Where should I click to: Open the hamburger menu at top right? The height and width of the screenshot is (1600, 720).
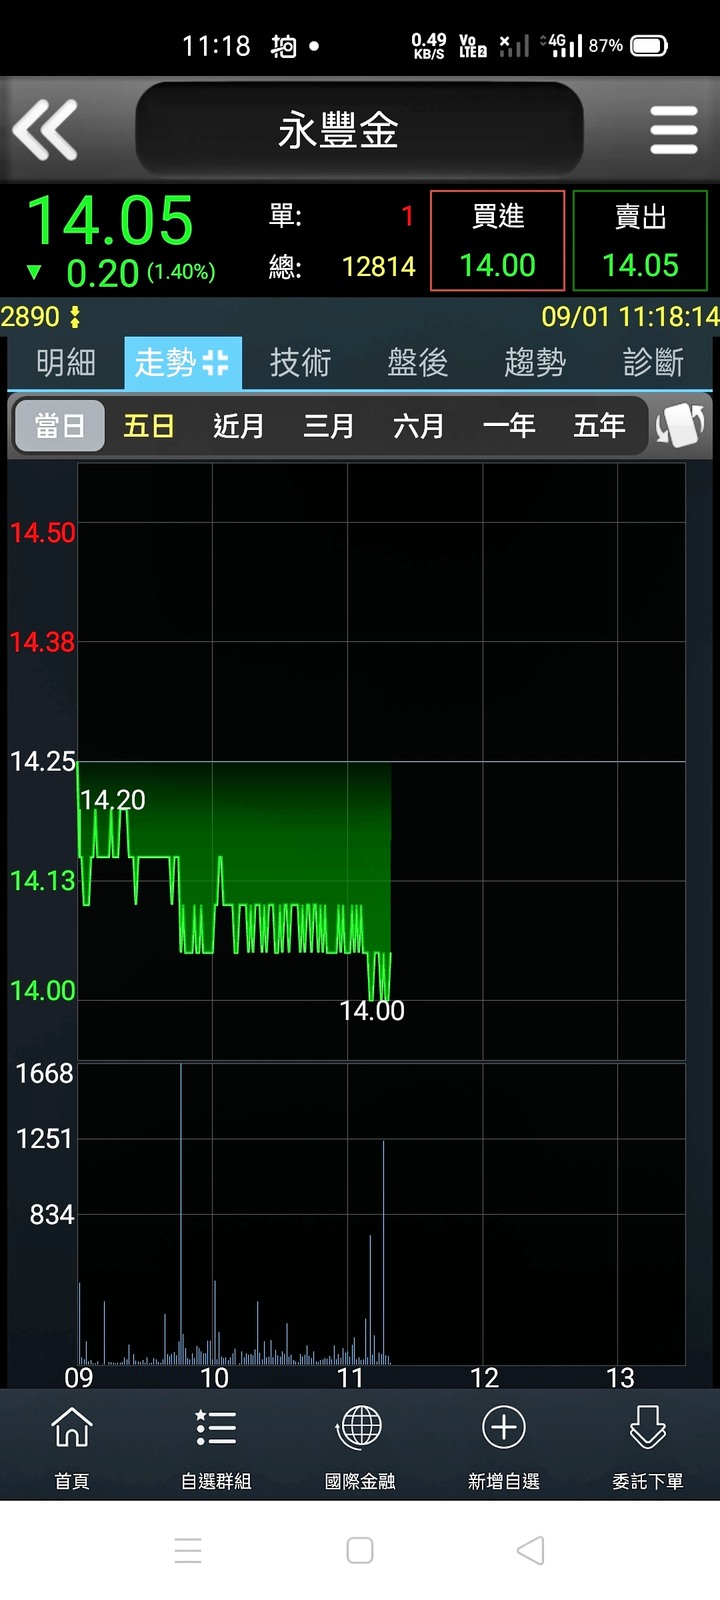673,130
